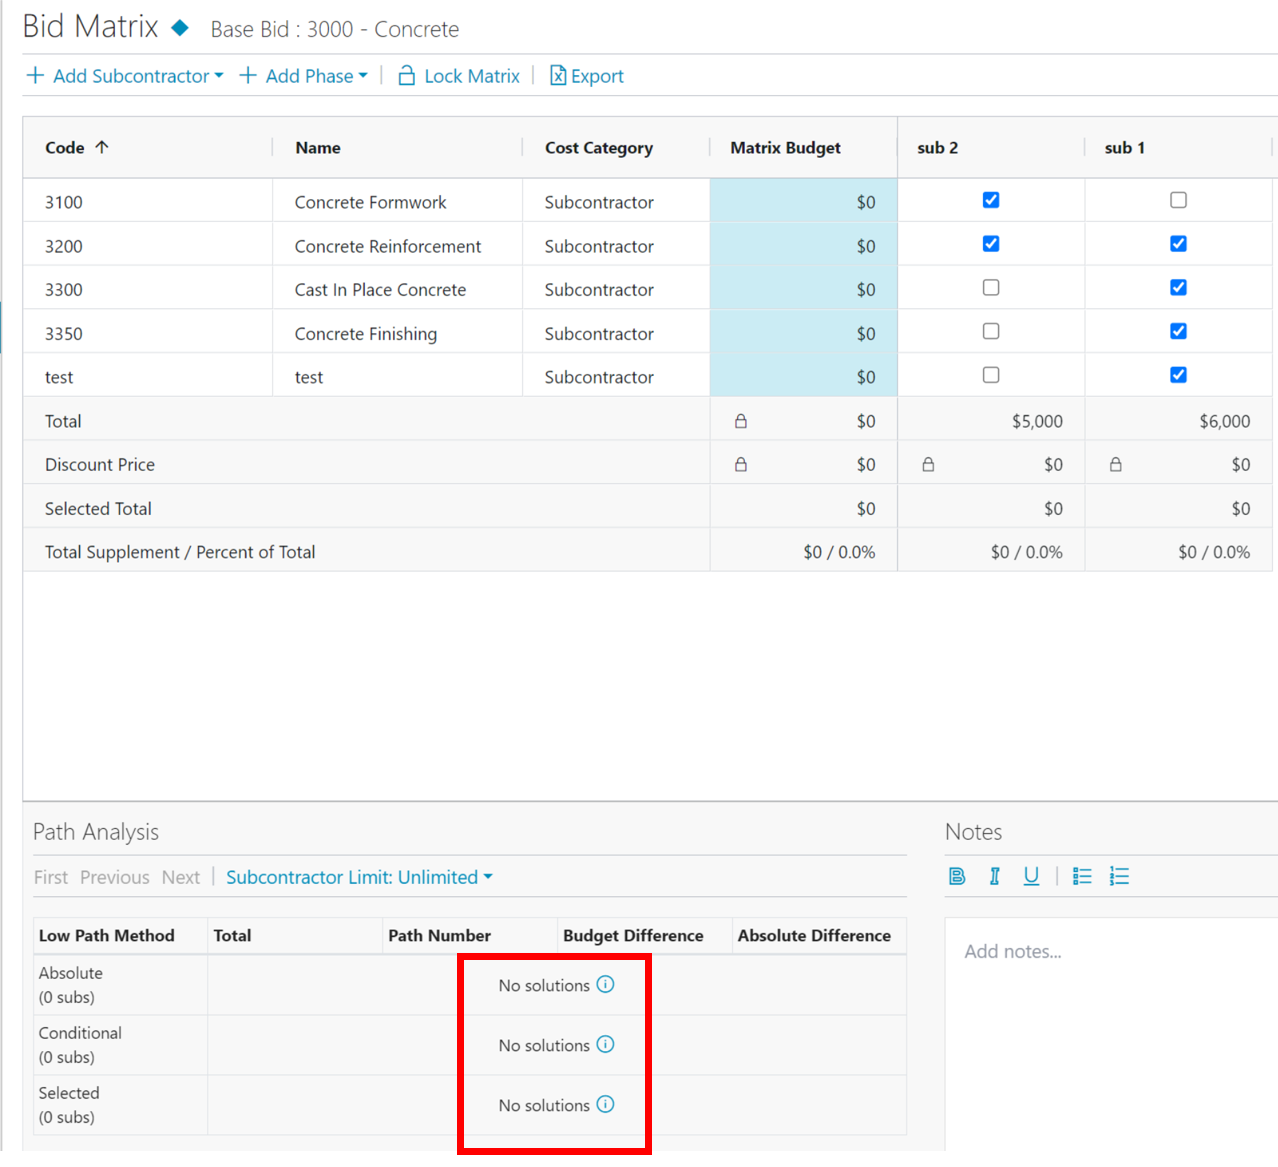Screen dimensions: 1278x1167
Task: Click sub 2 Discount Price lock icon
Action: point(928,465)
